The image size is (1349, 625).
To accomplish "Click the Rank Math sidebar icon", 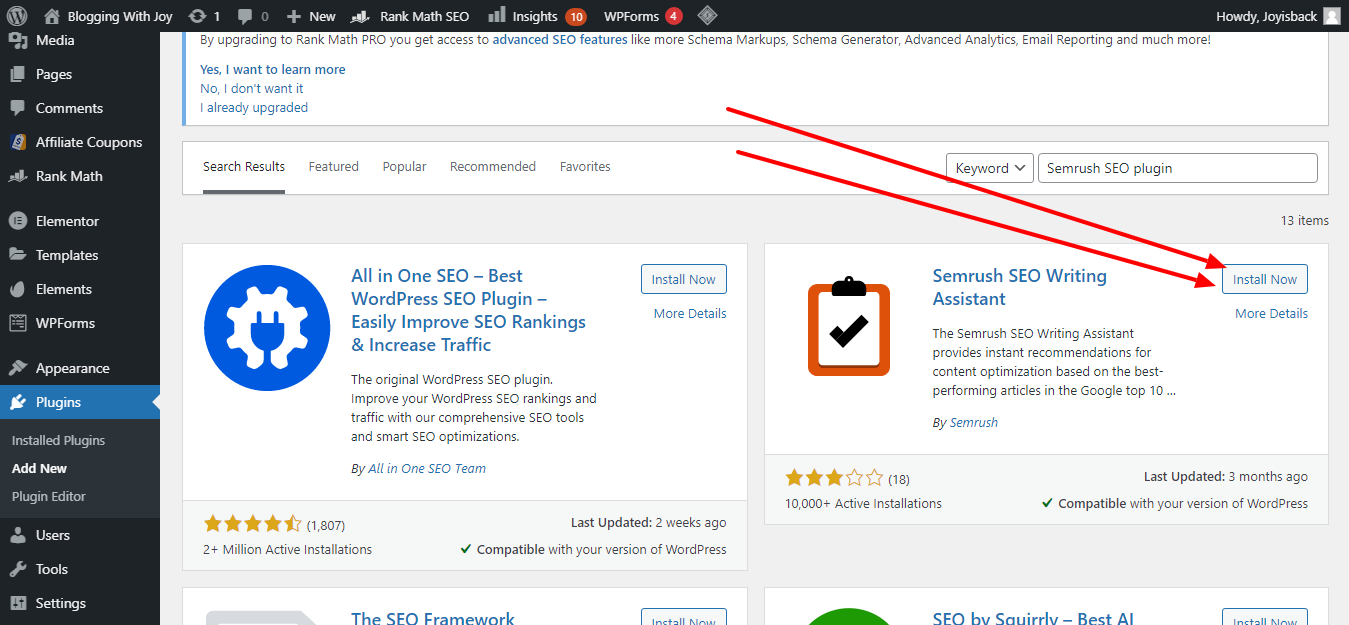I will [17, 176].
